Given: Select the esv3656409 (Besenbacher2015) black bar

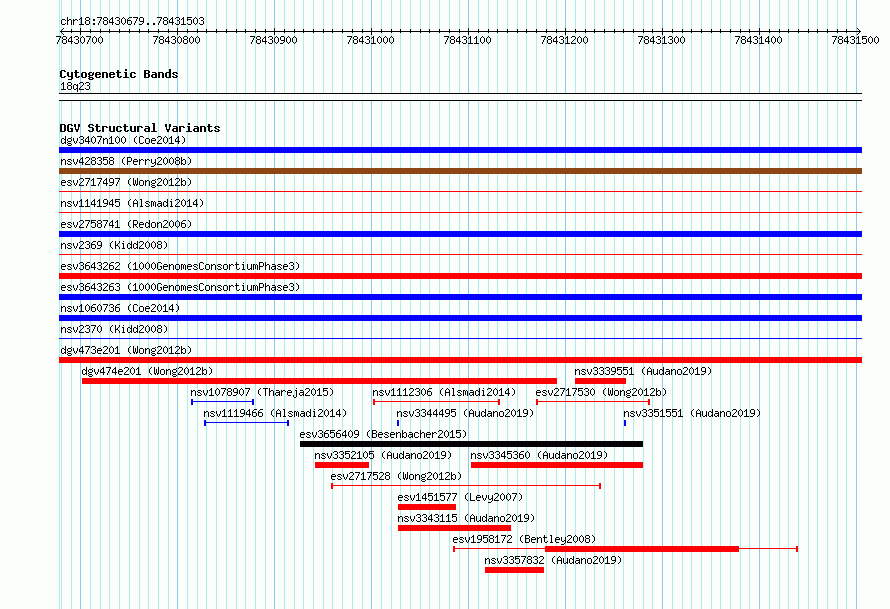Looking at the screenshot, I should [471, 444].
